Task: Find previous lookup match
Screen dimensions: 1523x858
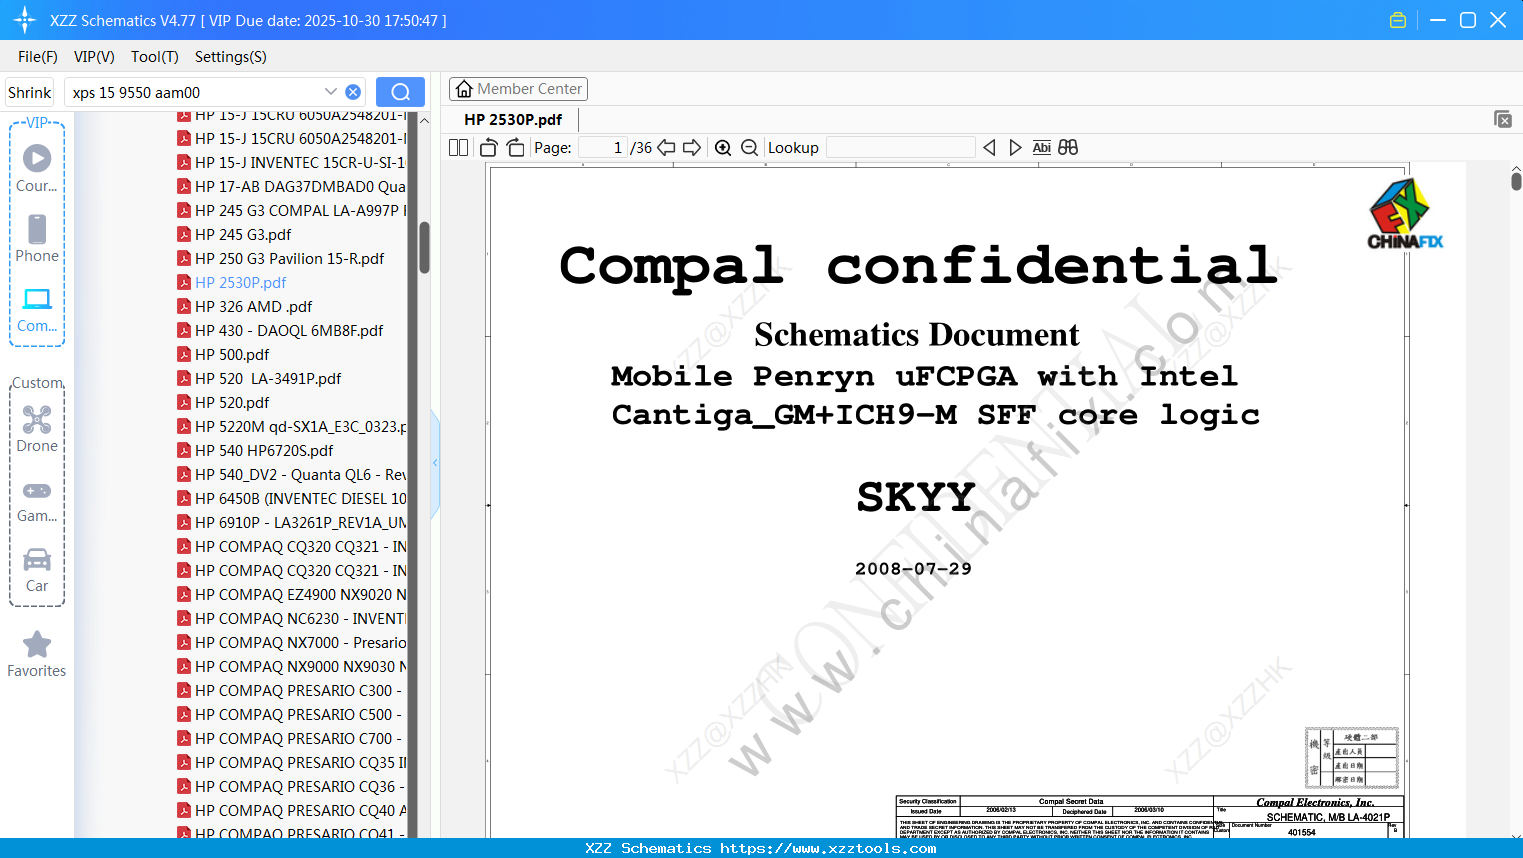Action: pos(989,147)
